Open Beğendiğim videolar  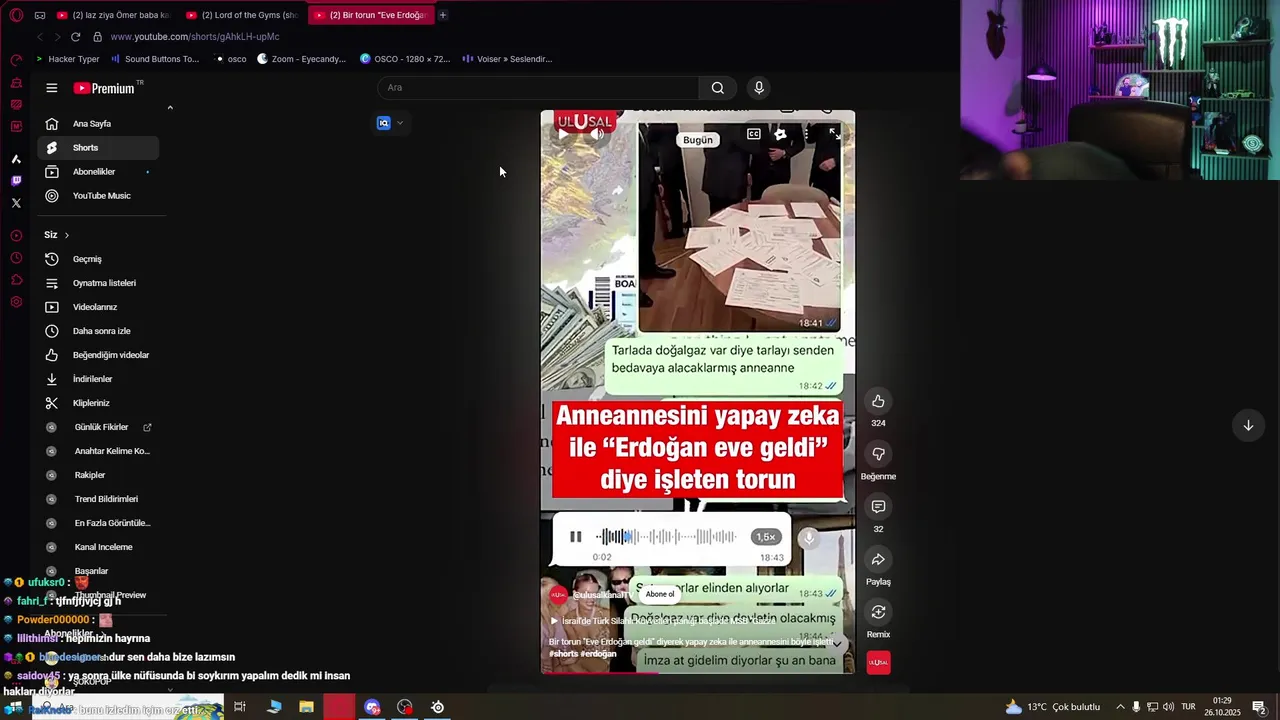pyautogui.click(x=98, y=355)
